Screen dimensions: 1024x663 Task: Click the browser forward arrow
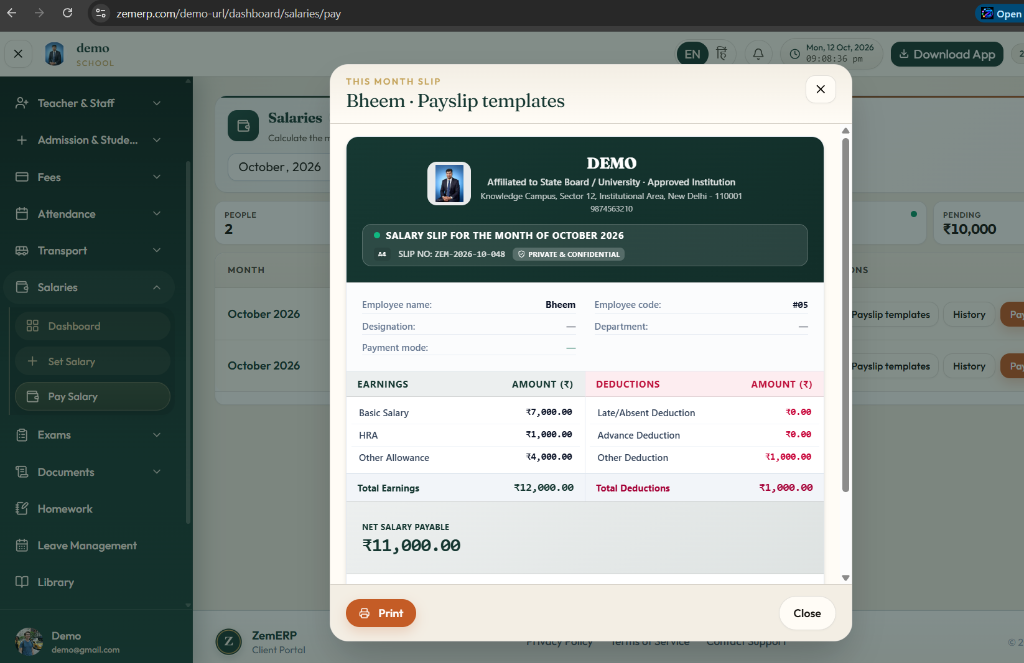pyautogui.click(x=39, y=12)
